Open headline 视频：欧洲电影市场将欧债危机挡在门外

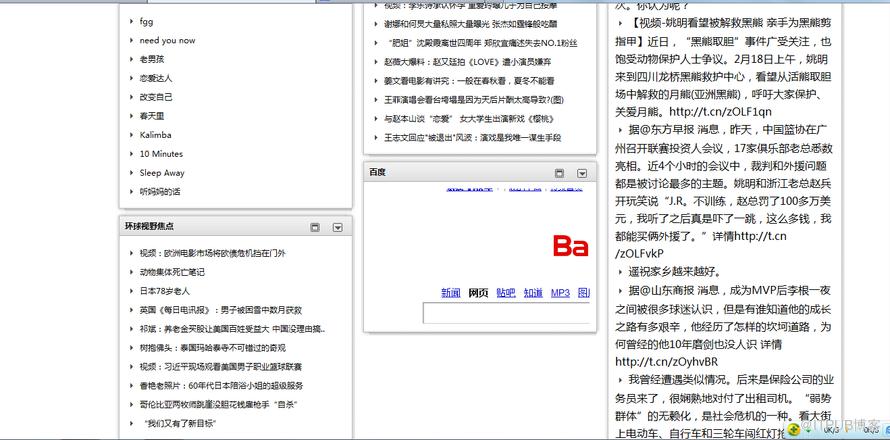coord(212,253)
